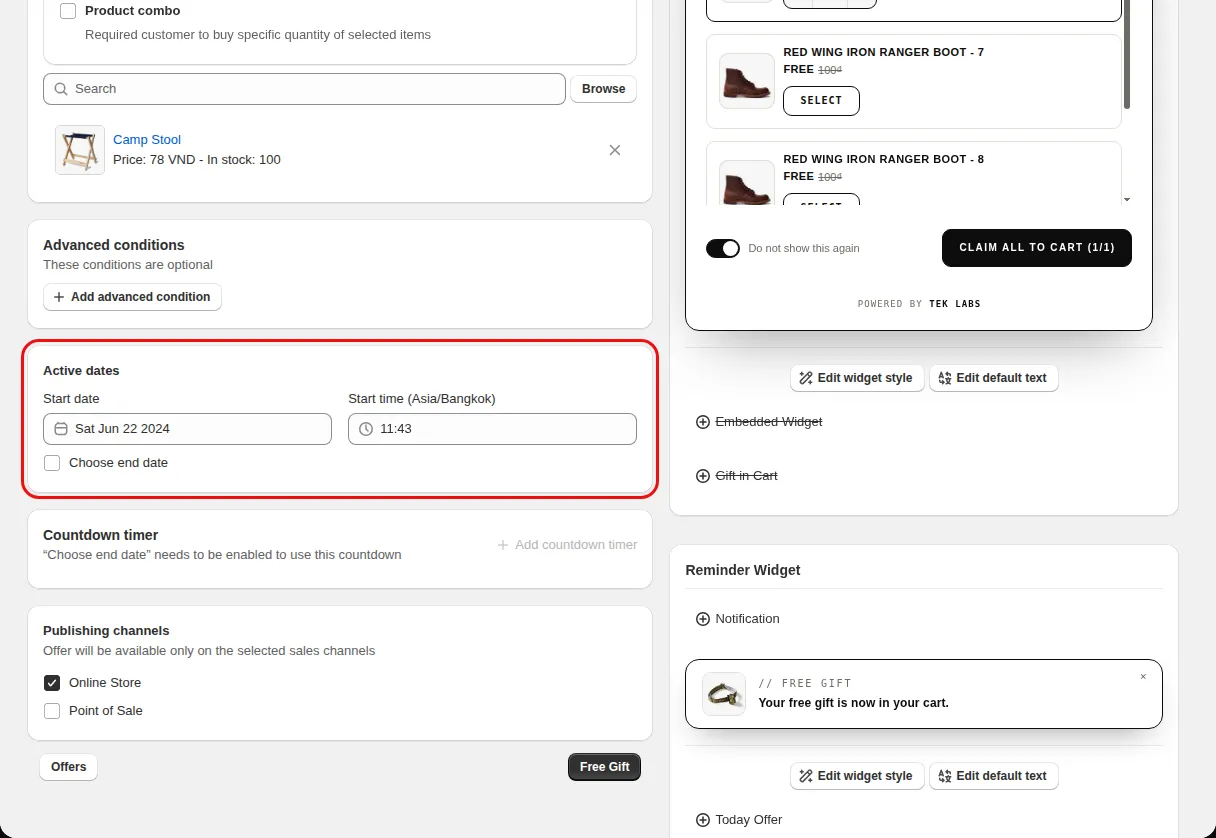Click Edit default text under gift popup
The width and height of the screenshot is (1216, 838).
994,378
